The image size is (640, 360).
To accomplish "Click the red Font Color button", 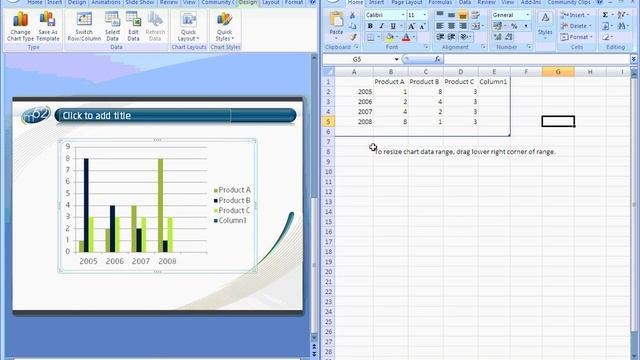I will pyautogui.click(x=406, y=37).
